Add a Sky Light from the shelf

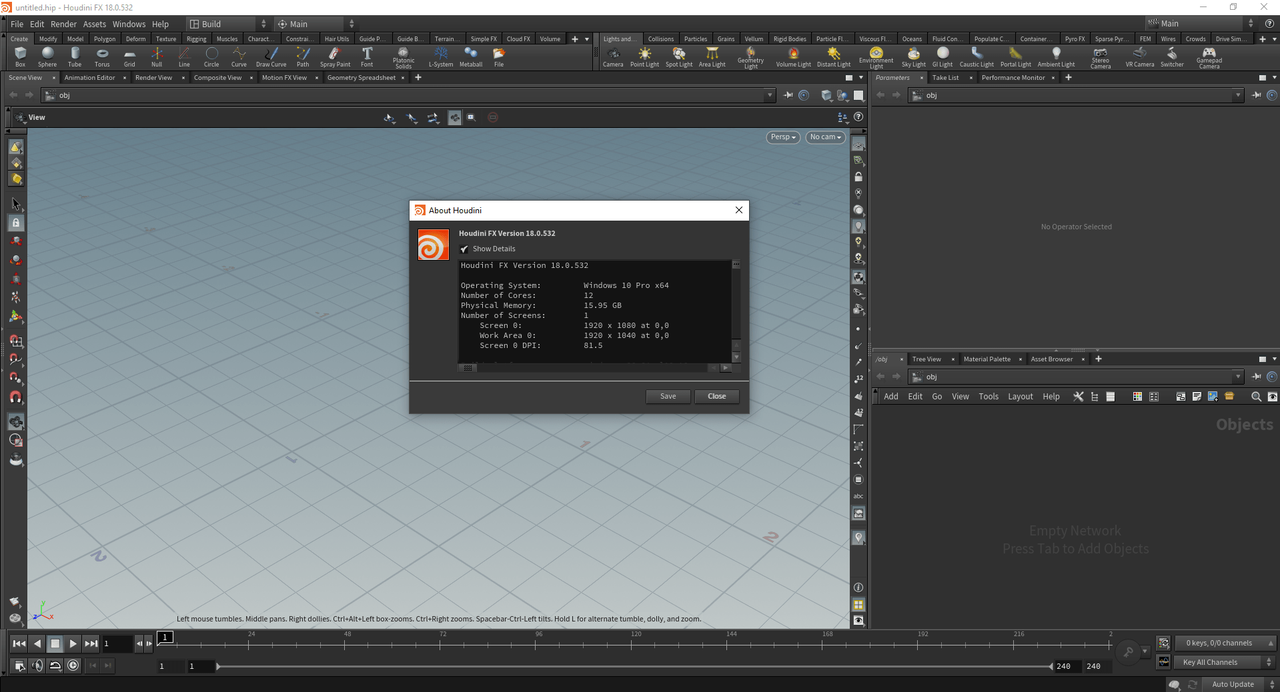coord(913,56)
